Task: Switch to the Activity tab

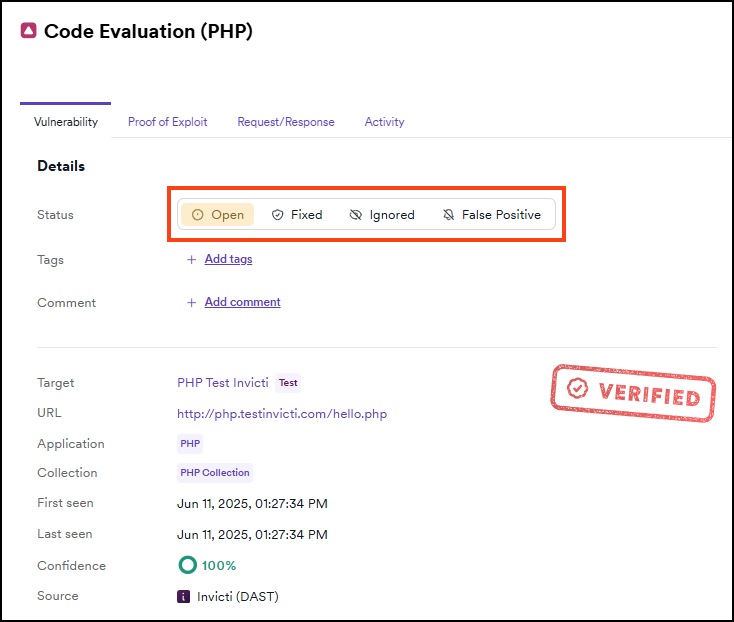Action: 384,122
